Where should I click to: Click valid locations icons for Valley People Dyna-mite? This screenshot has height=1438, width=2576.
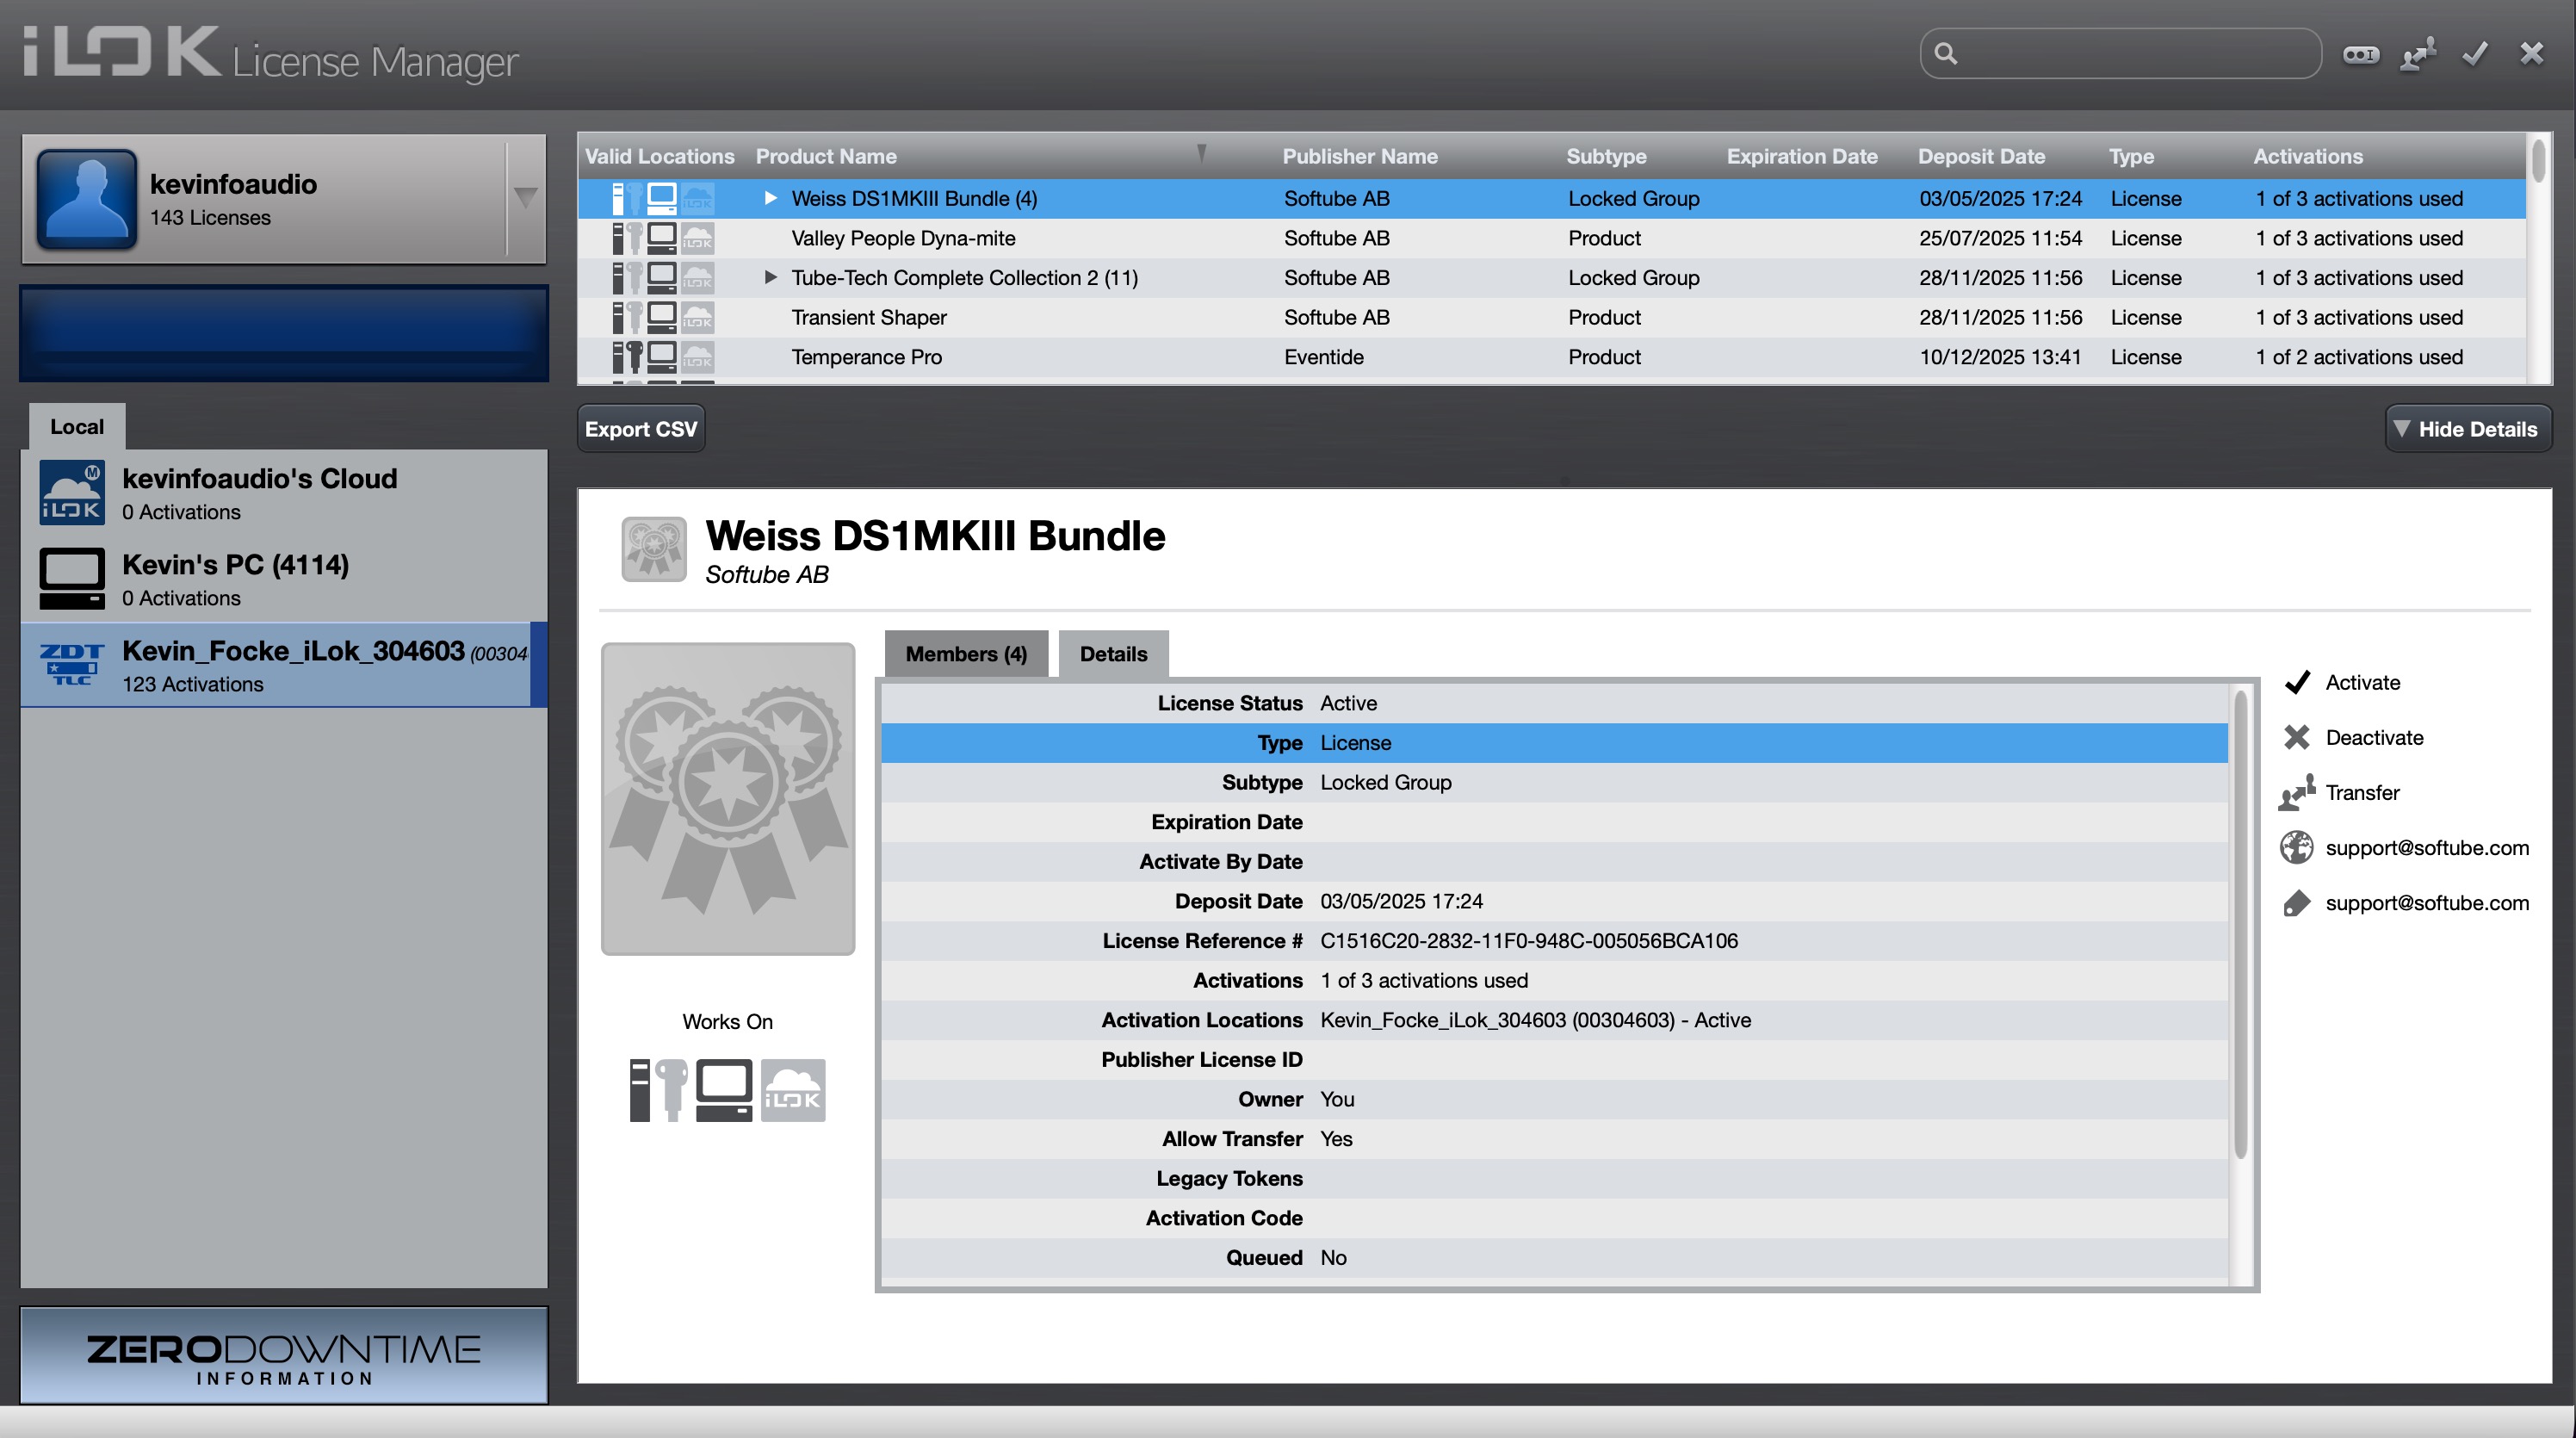[x=663, y=238]
